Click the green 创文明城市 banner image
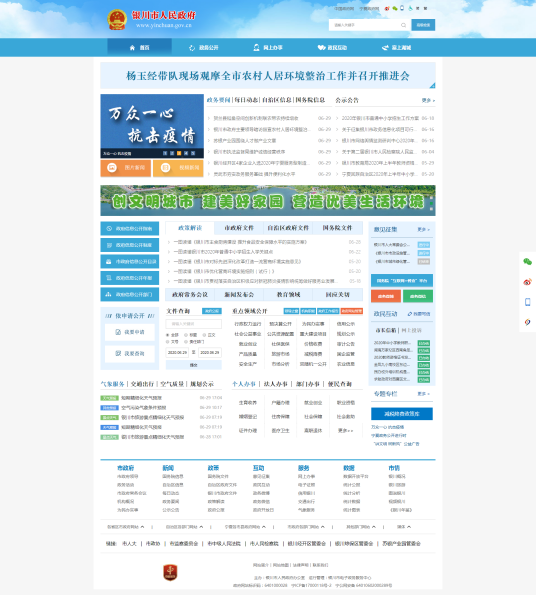This screenshot has height=595, width=536. pos(268,200)
